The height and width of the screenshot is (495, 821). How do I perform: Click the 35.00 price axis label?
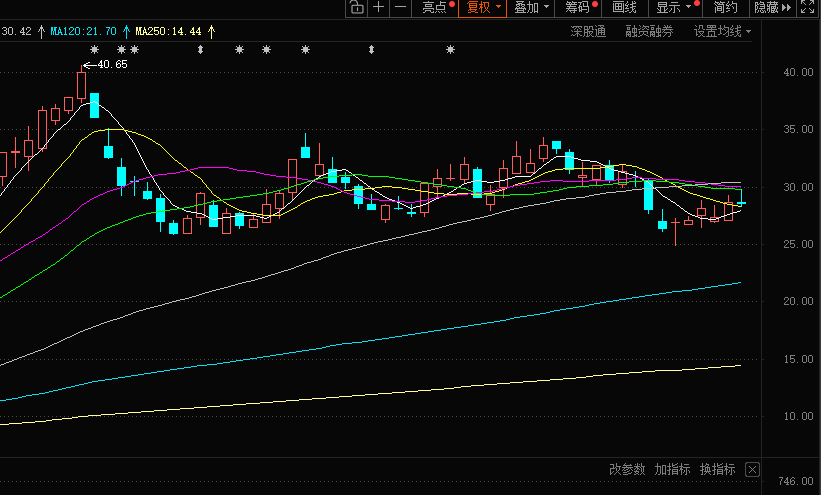(x=798, y=129)
